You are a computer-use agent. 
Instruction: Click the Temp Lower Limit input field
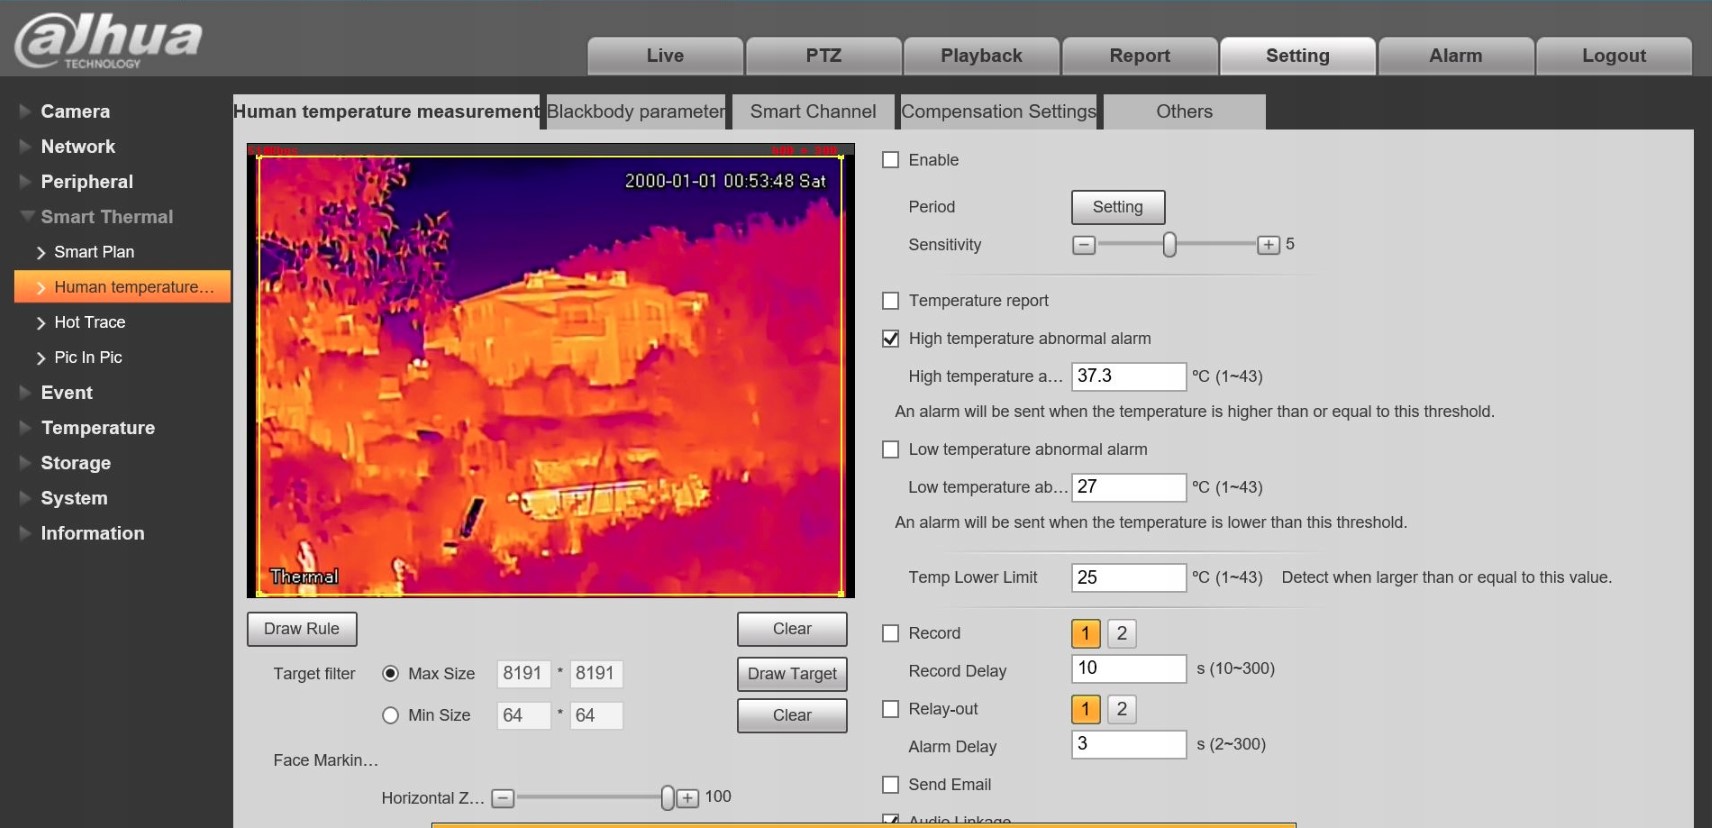click(x=1128, y=578)
